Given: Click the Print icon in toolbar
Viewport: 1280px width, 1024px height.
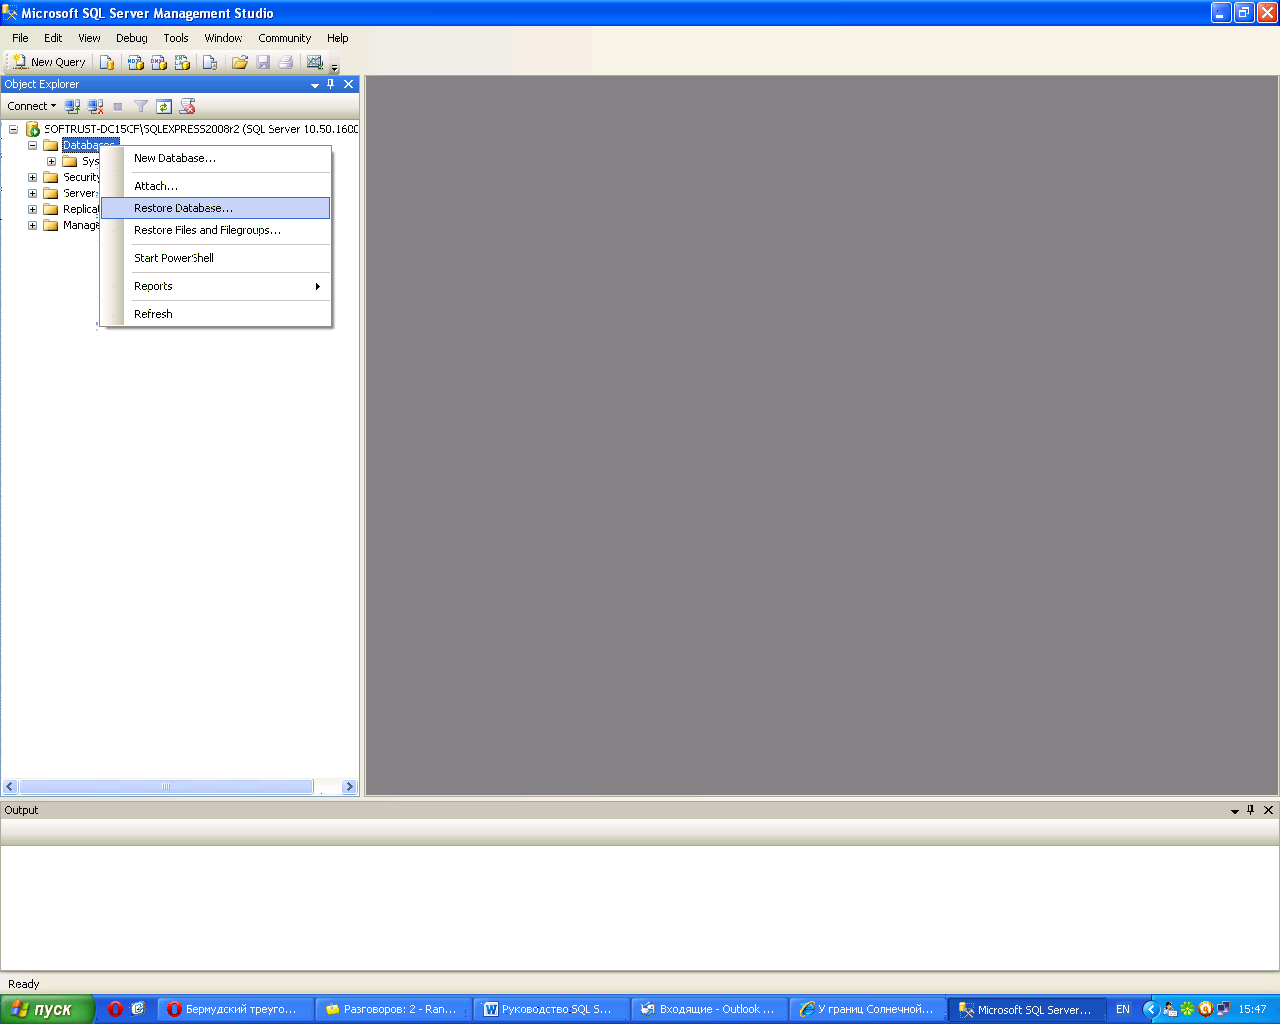Looking at the screenshot, I should tap(286, 62).
